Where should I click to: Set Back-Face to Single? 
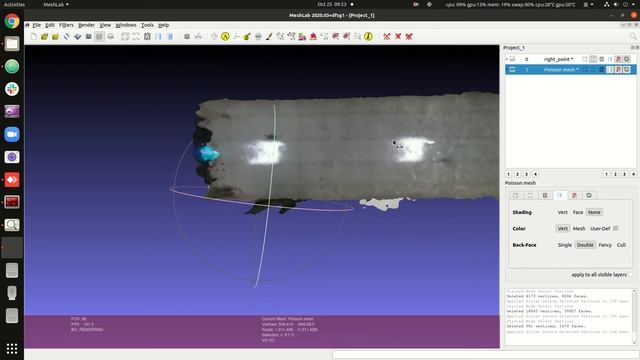point(564,245)
